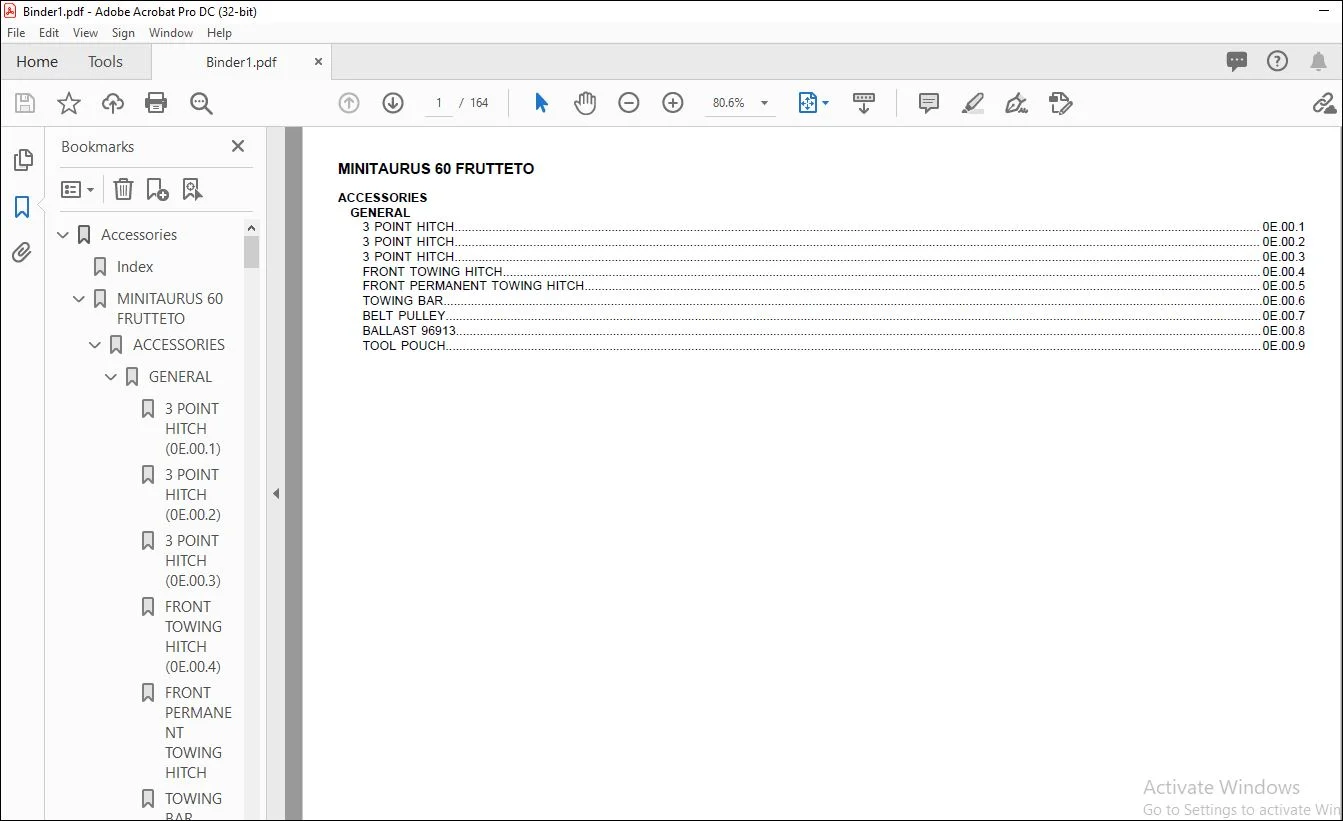The height and width of the screenshot is (821, 1343).
Task: Delete the selected bookmark with trash icon
Action: [123, 189]
